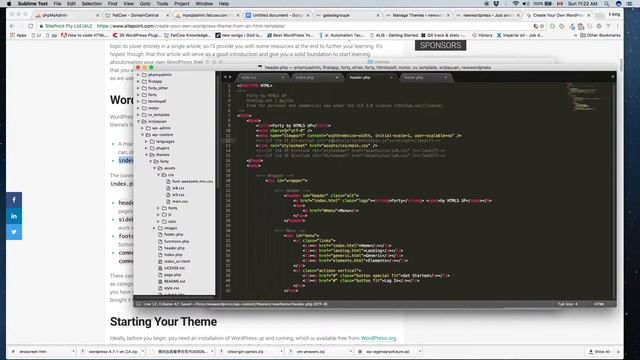Image resolution: width=640 pixels, height=360 pixels.
Task: Switch to index.php editor tab
Action: (x=316, y=78)
